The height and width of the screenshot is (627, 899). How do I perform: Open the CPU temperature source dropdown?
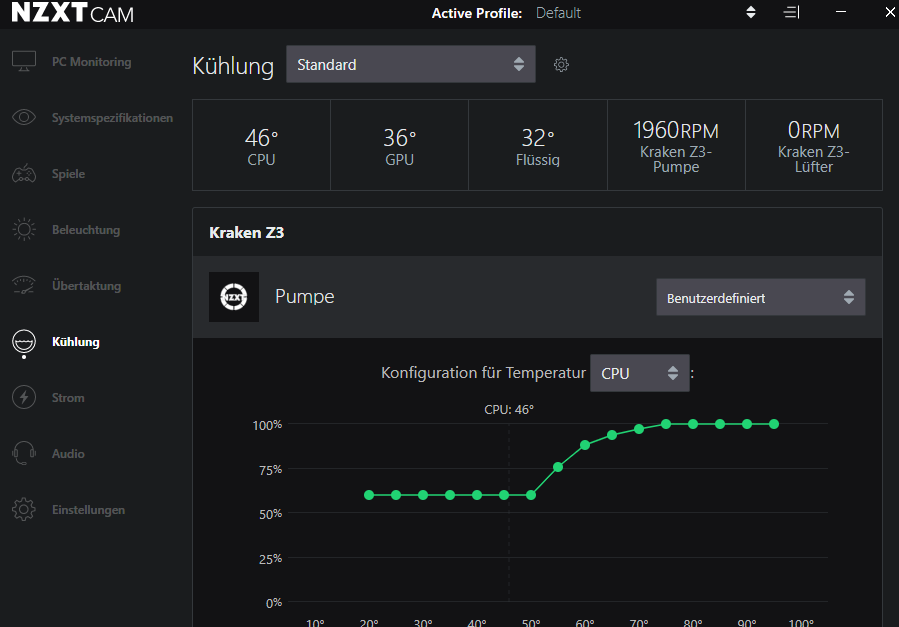[x=640, y=373]
